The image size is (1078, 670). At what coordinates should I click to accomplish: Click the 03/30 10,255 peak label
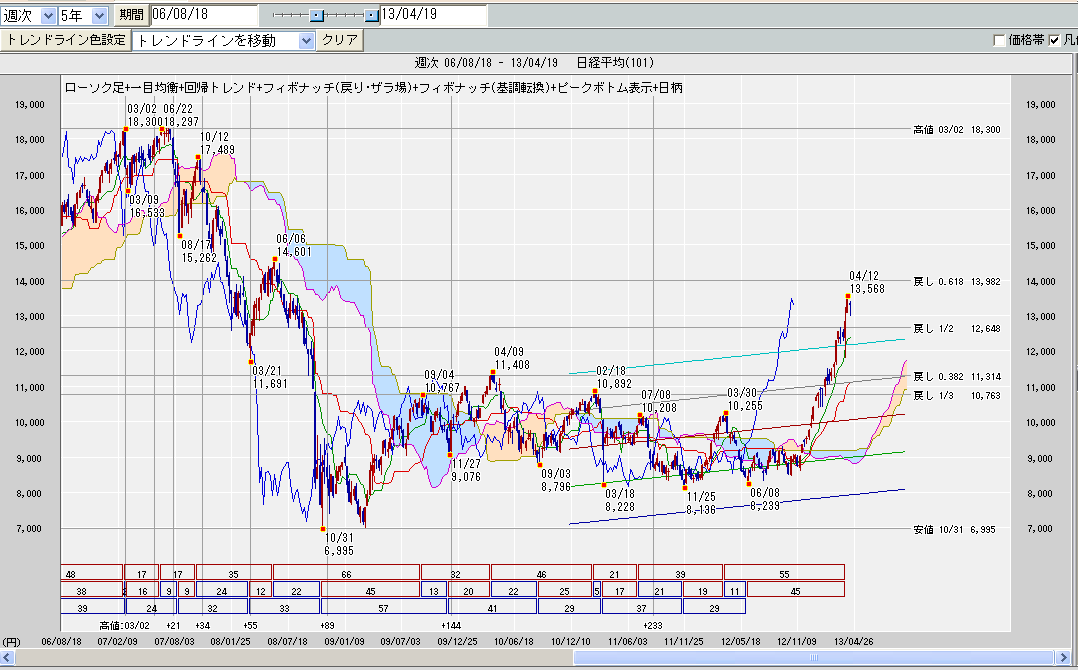tap(745, 399)
